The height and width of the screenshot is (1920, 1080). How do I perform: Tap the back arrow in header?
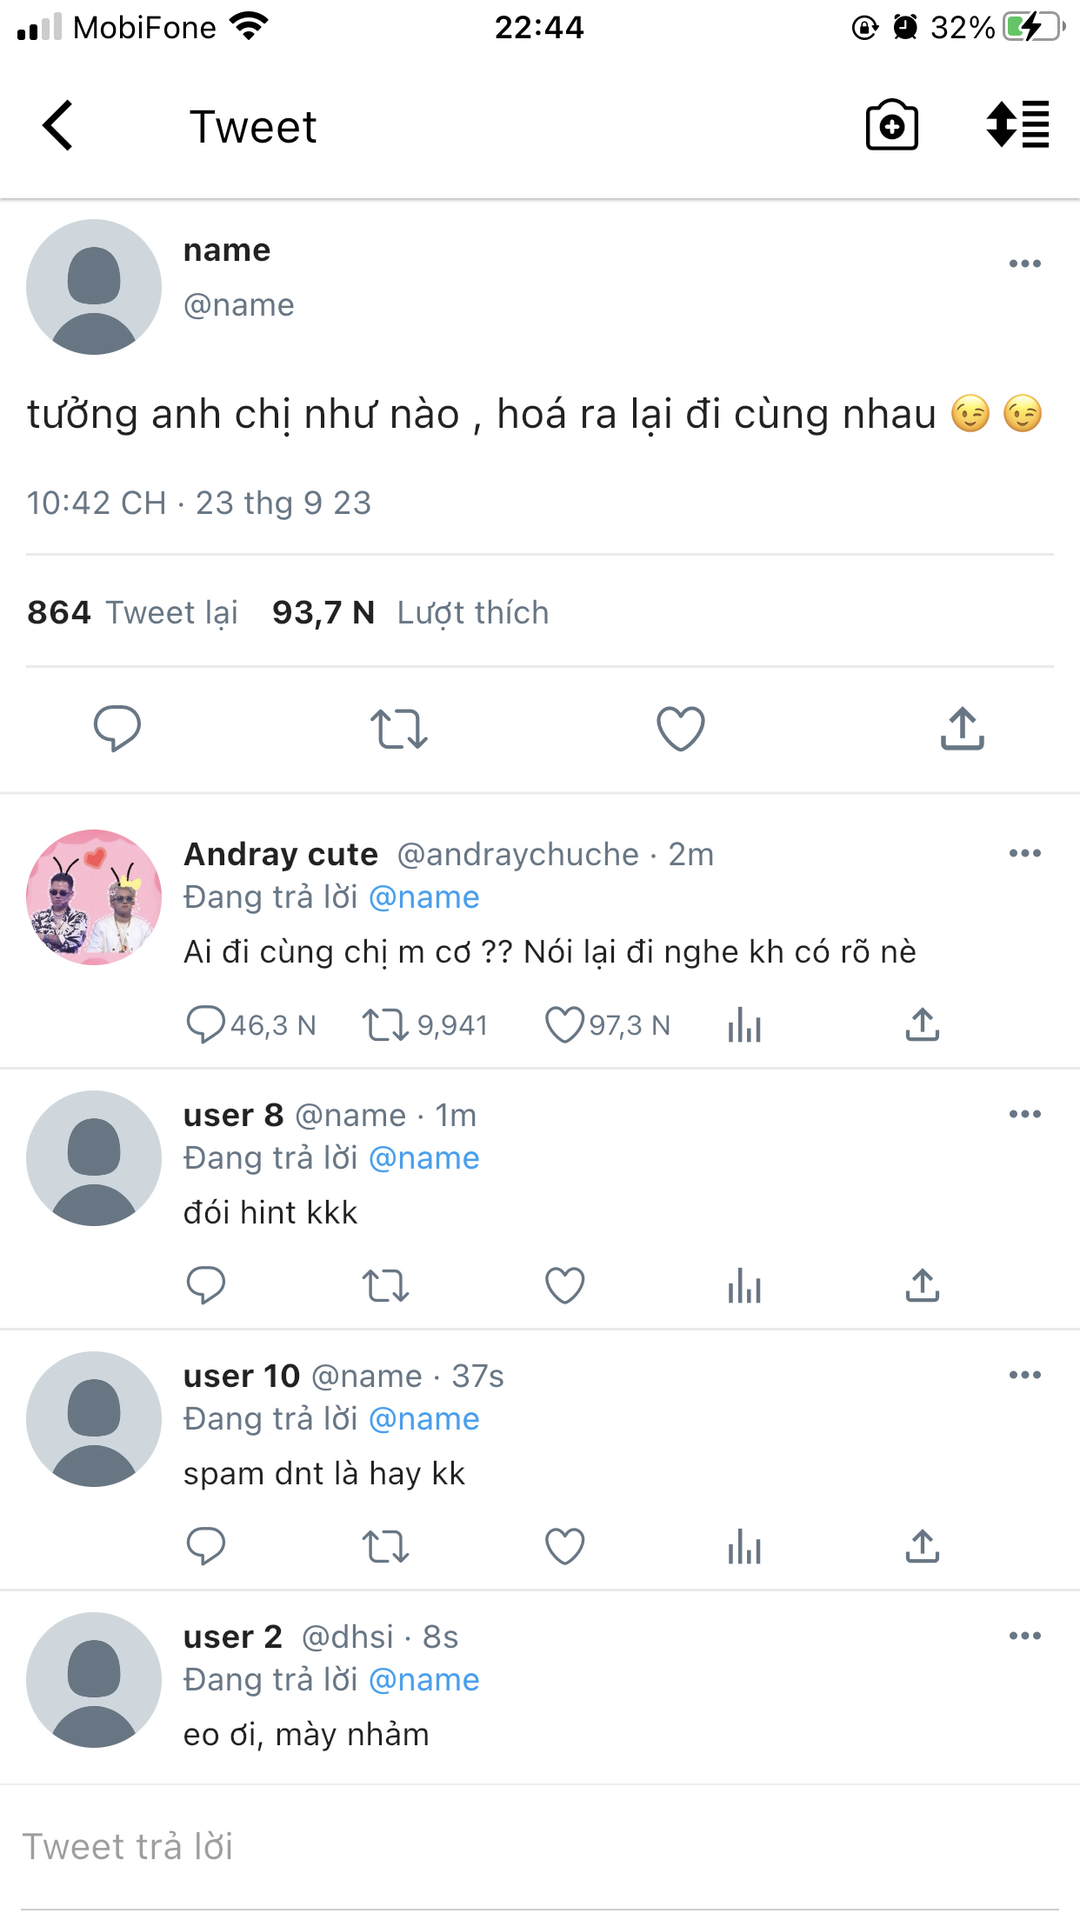(58, 126)
